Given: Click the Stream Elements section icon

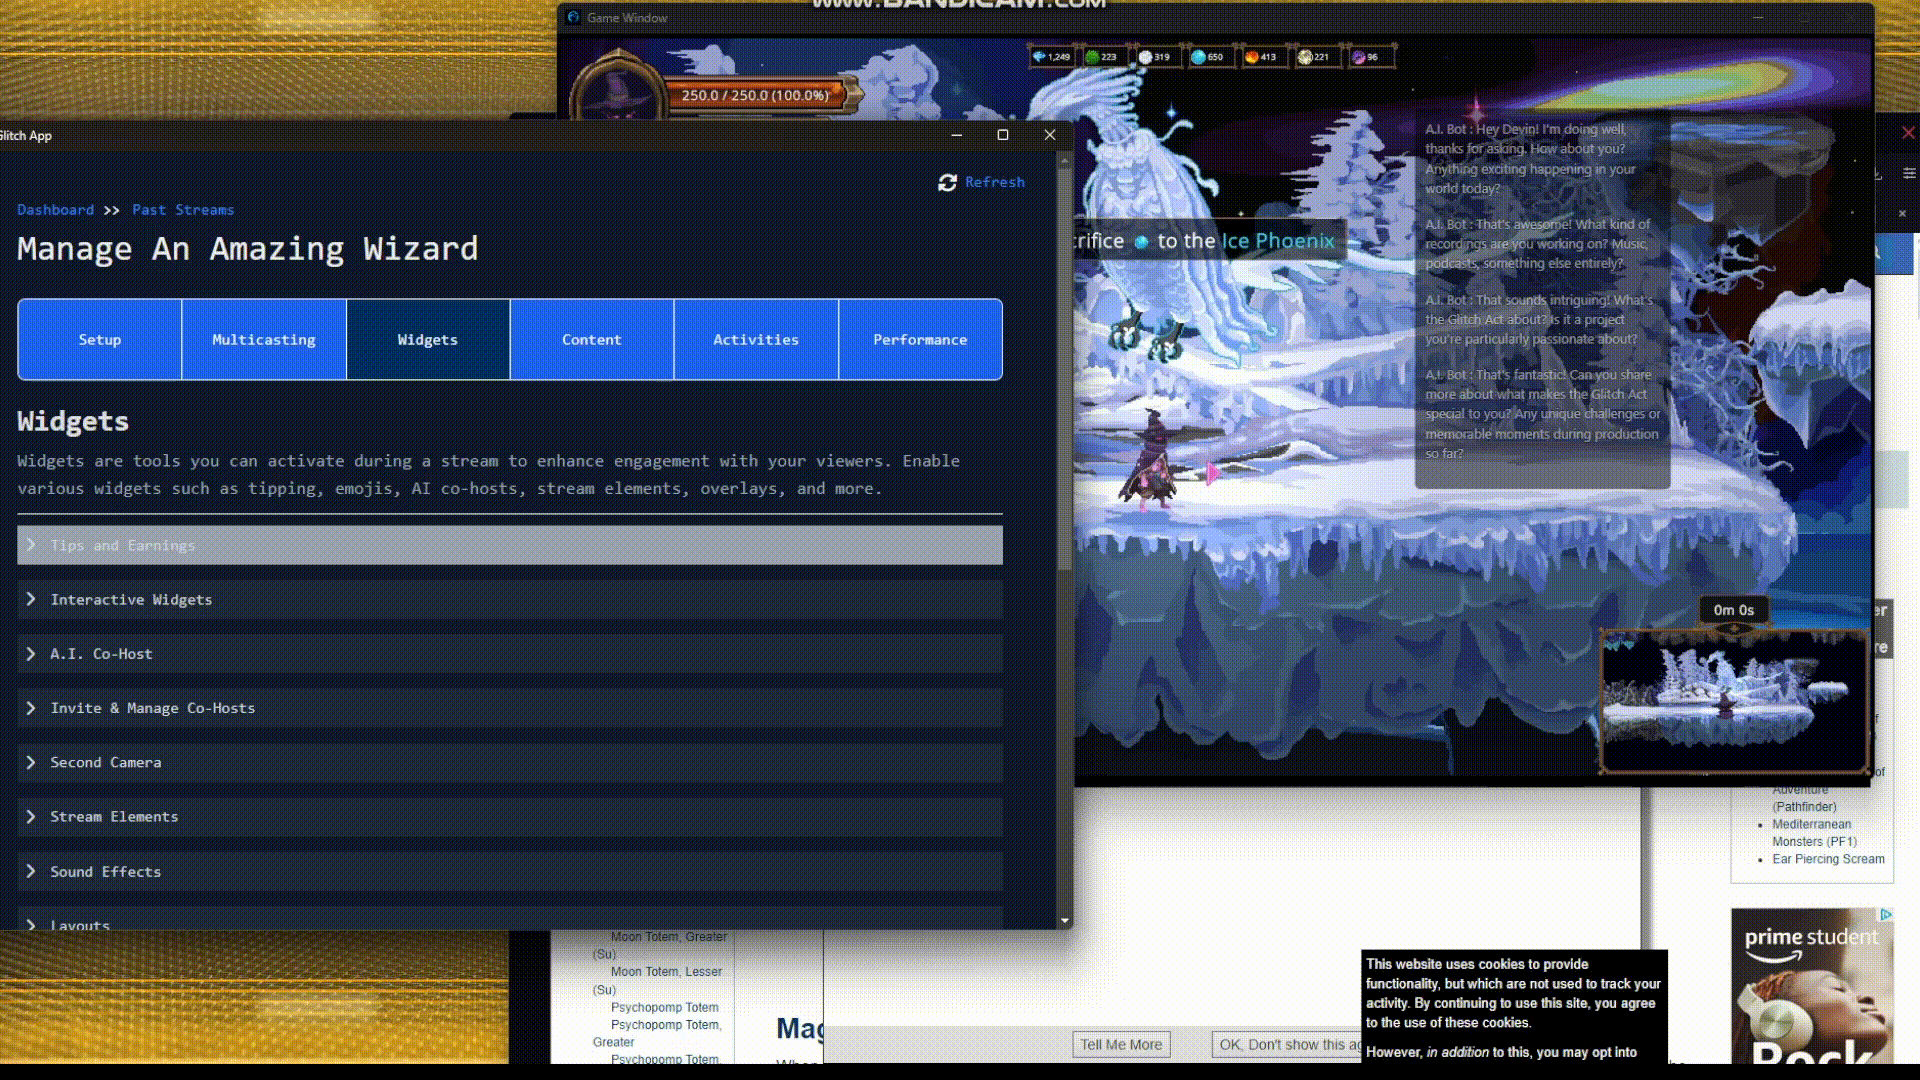Looking at the screenshot, I should pos(32,815).
